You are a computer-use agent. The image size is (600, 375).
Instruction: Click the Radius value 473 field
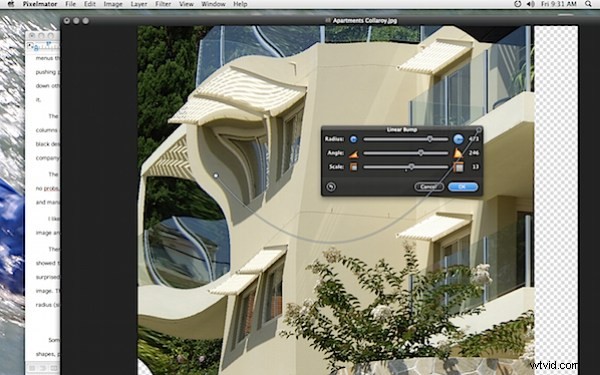[474, 139]
